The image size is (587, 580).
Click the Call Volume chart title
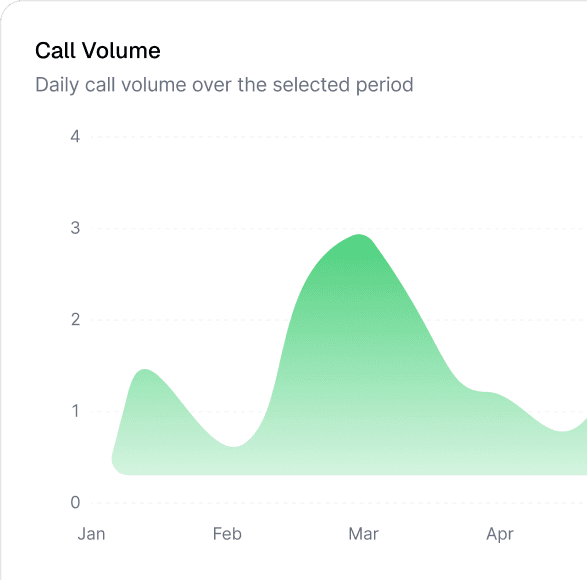point(98,51)
